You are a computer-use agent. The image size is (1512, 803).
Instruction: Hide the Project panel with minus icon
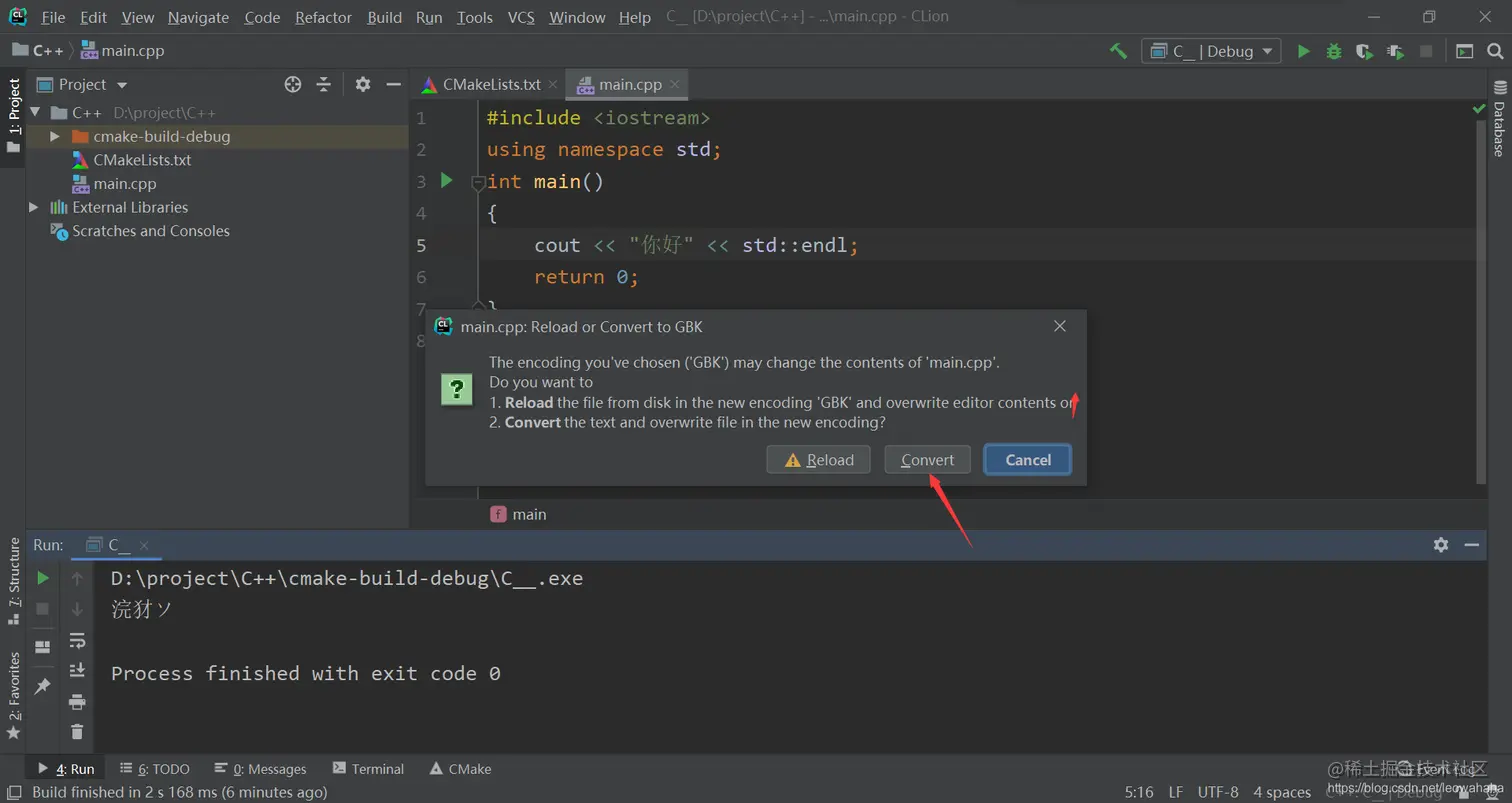[394, 85]
